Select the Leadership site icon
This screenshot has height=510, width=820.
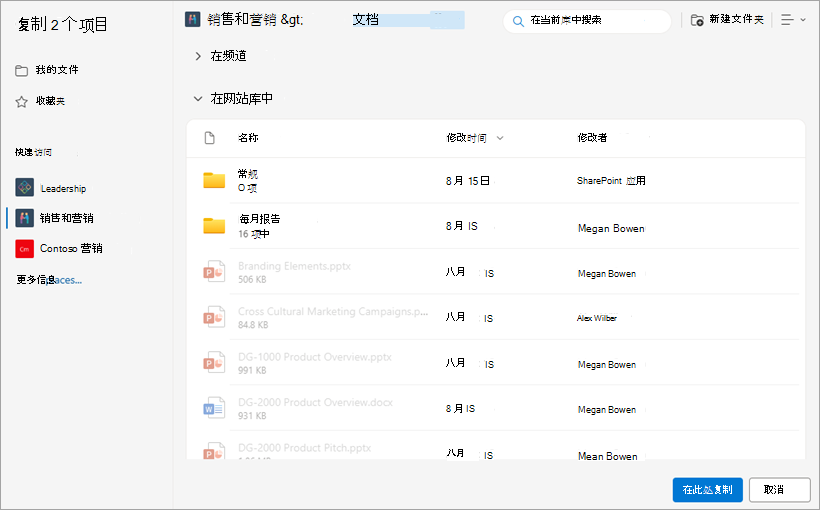[x=25, y=187]
